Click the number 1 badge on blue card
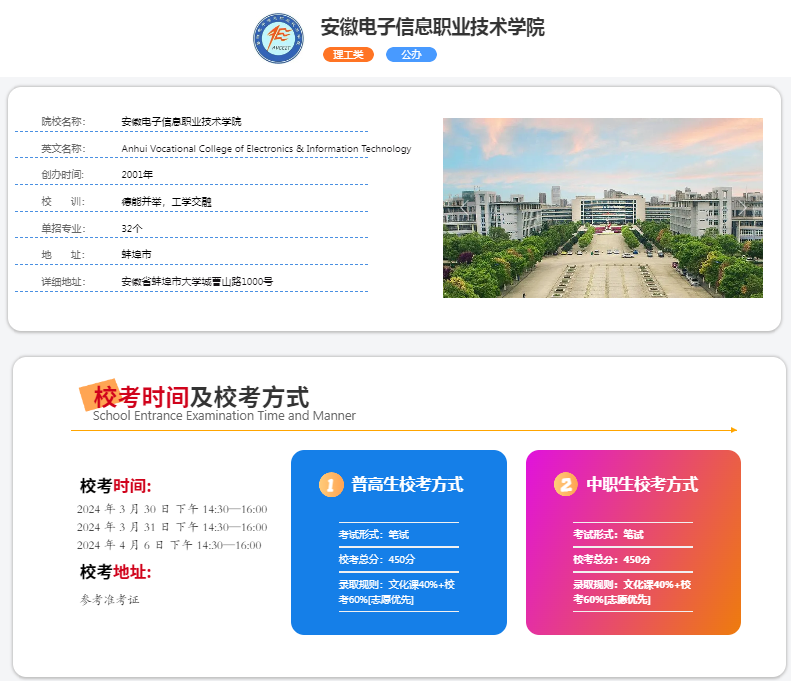This screenshot has height=681, width=791. tap(331, 485)
